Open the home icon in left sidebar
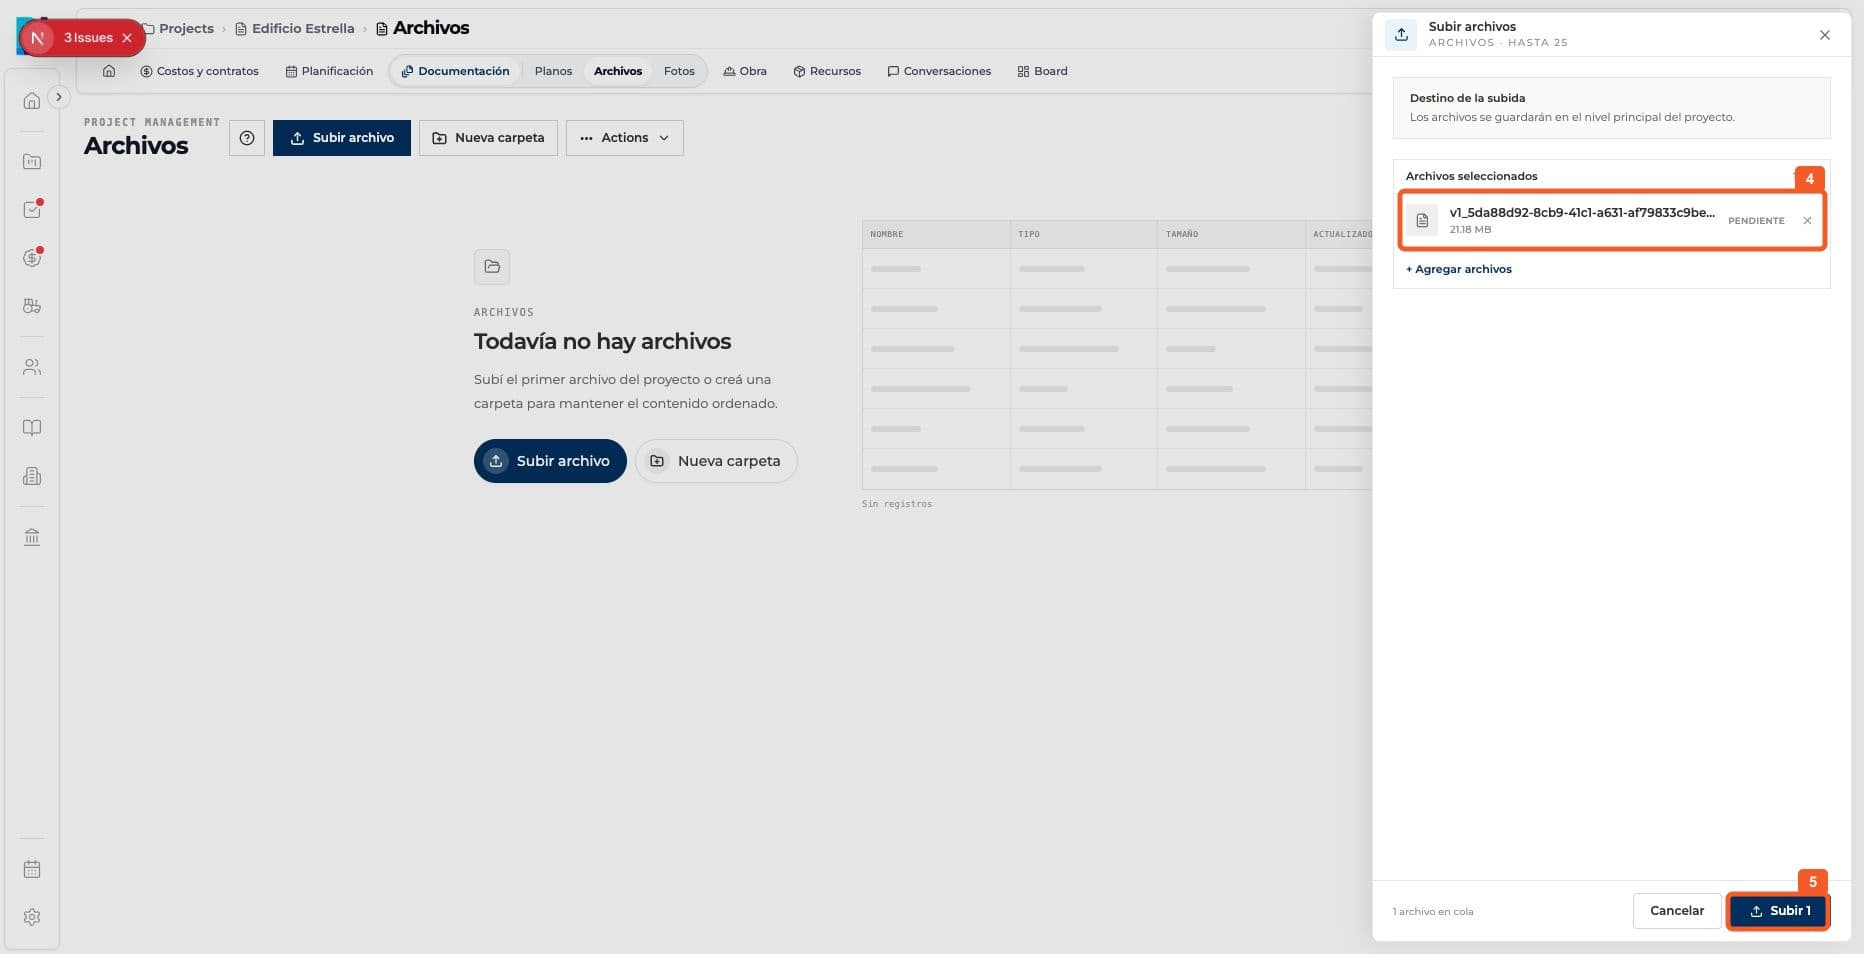Viewport: 1864px width, 954px height. pyautogui.click(x=32, y=101)
